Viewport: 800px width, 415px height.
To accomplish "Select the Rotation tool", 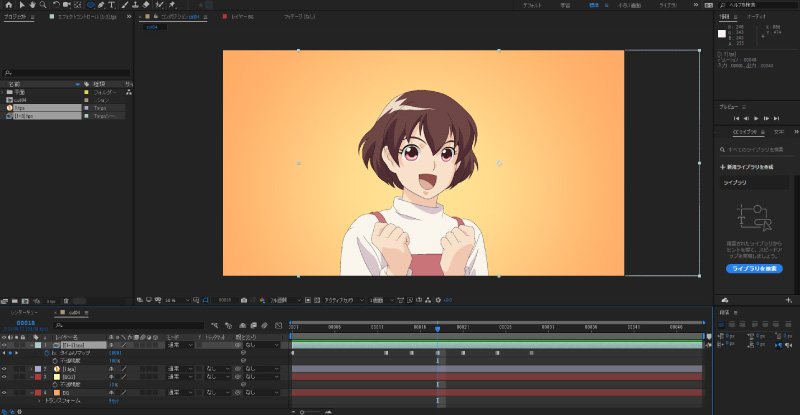I will (x=56, y=5).
